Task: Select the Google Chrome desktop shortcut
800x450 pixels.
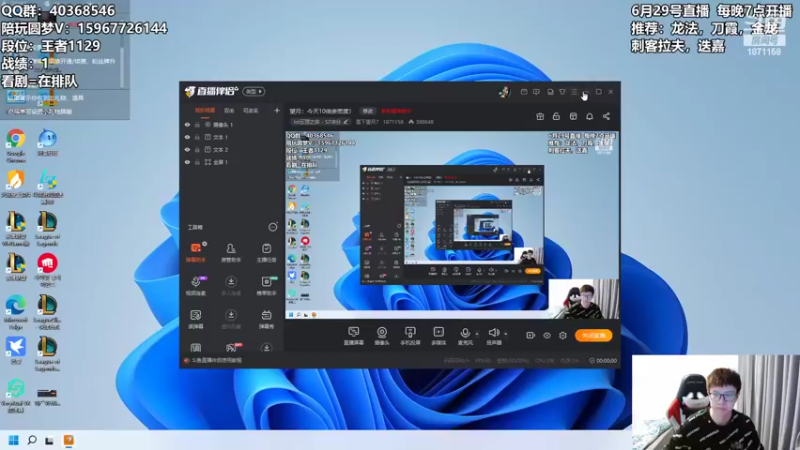Action: click(16, 146)
